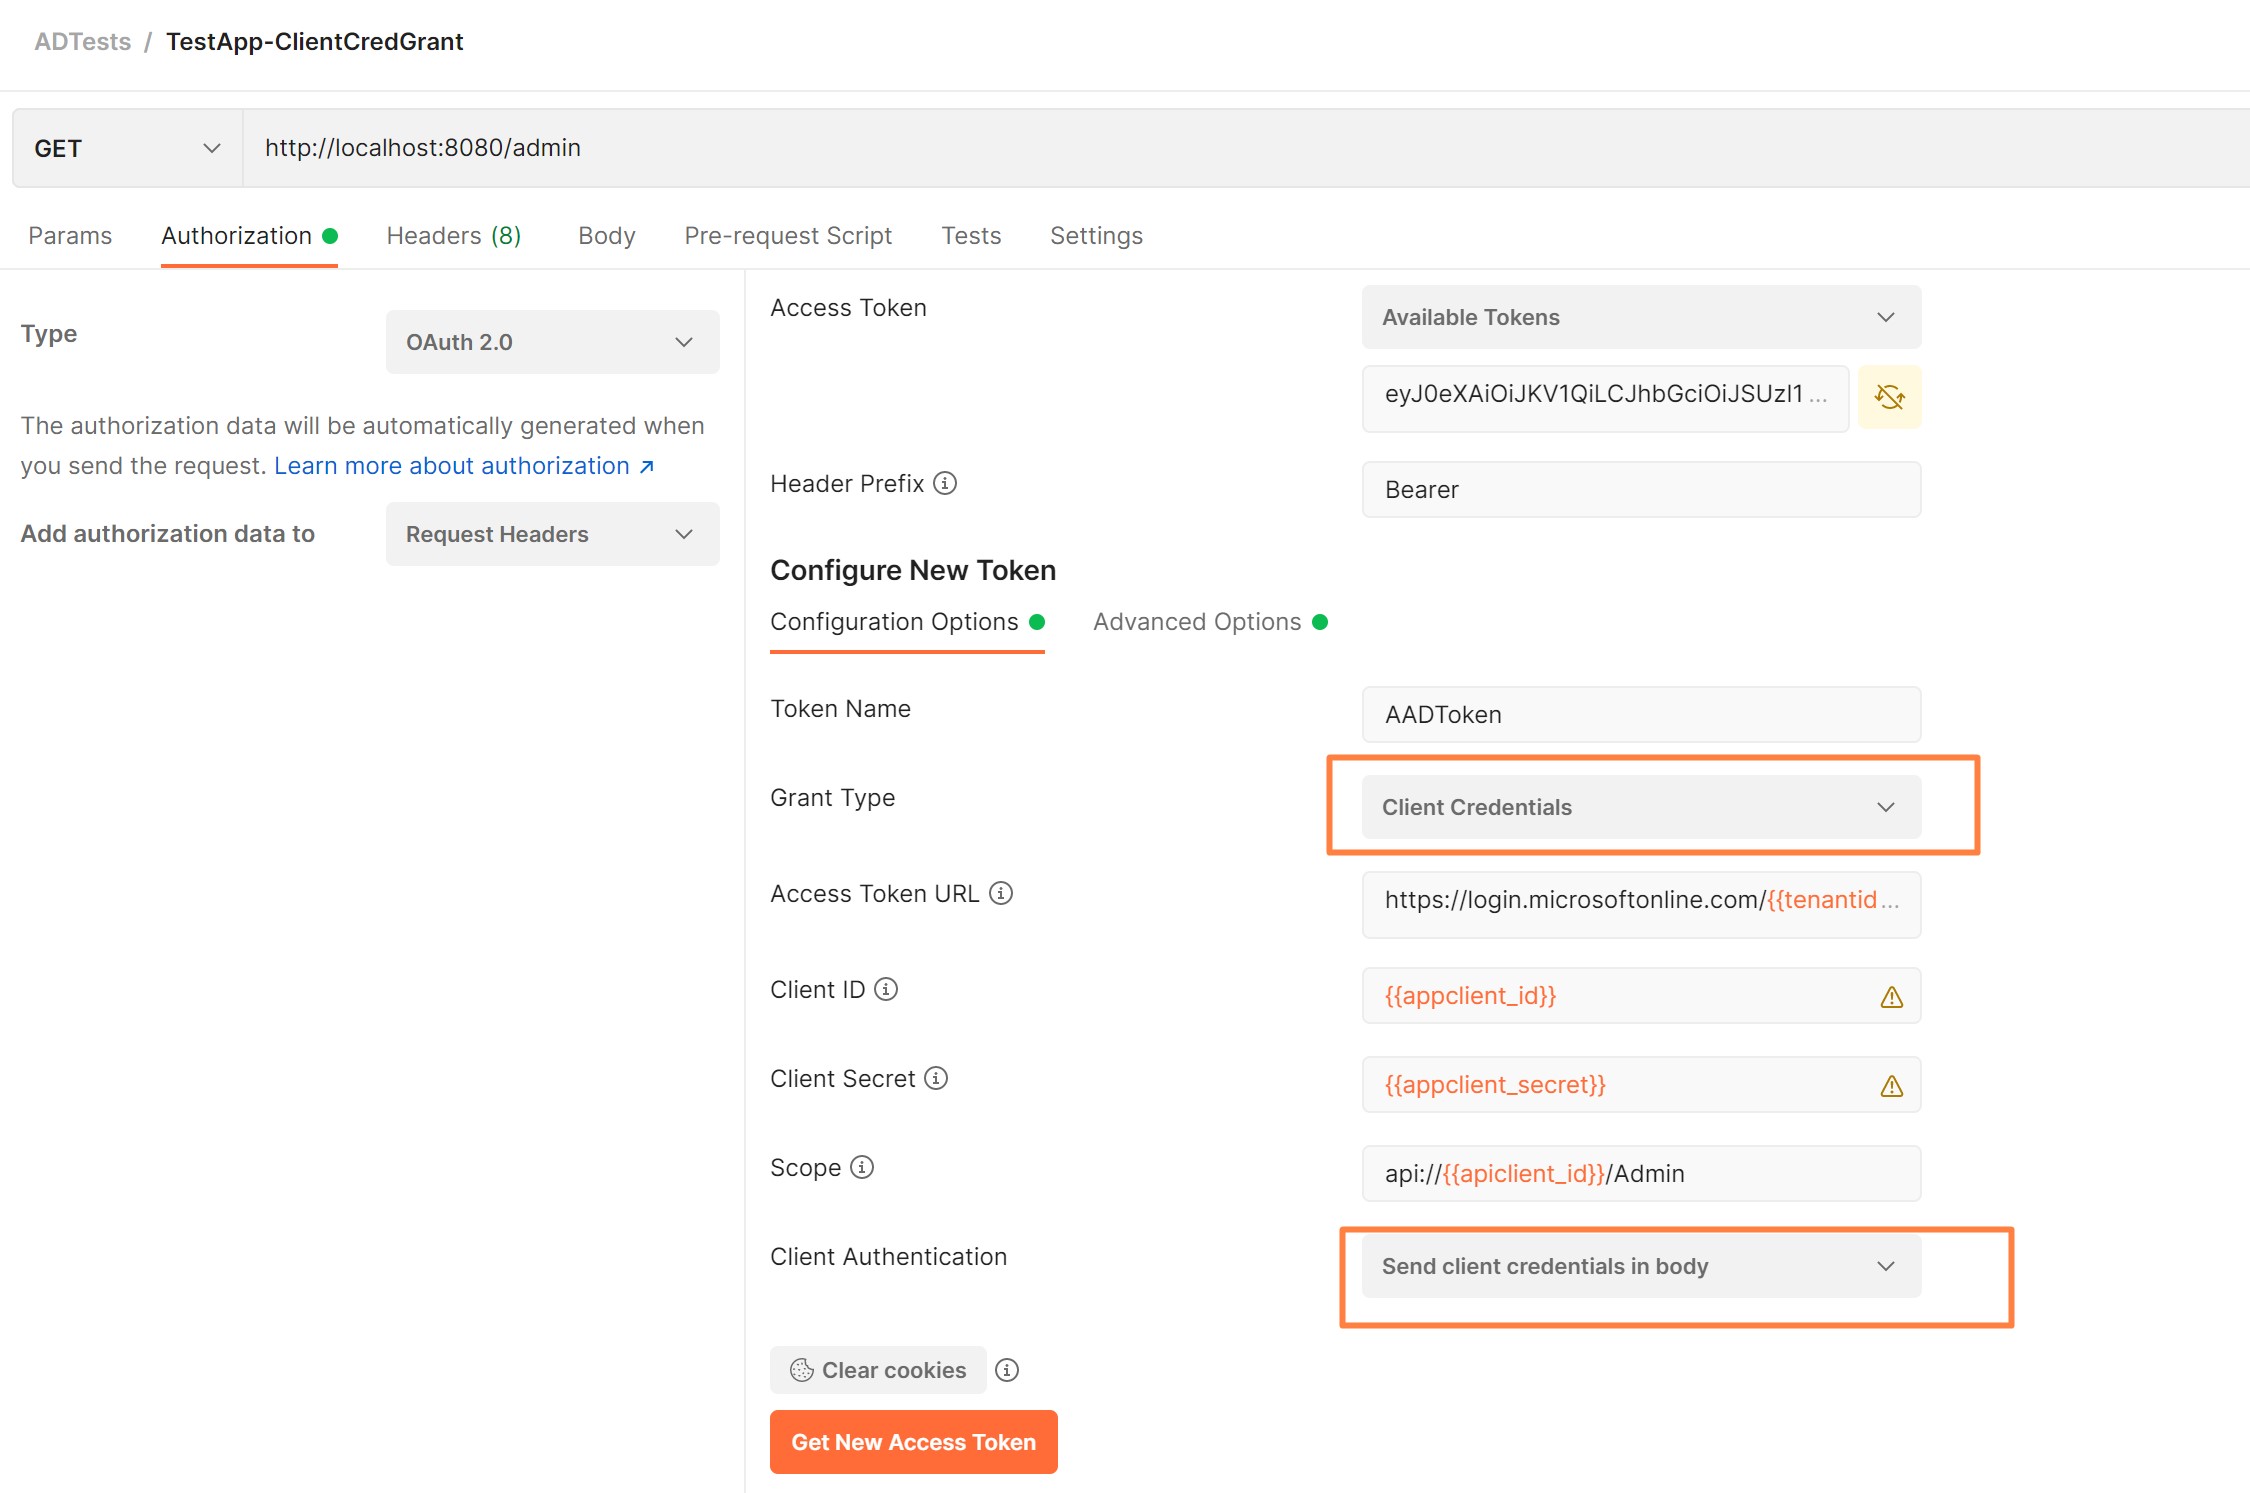Switch to the Params tab
Image resolution: width=2250 pixels, height=1493 pixels.
point(70,236)
